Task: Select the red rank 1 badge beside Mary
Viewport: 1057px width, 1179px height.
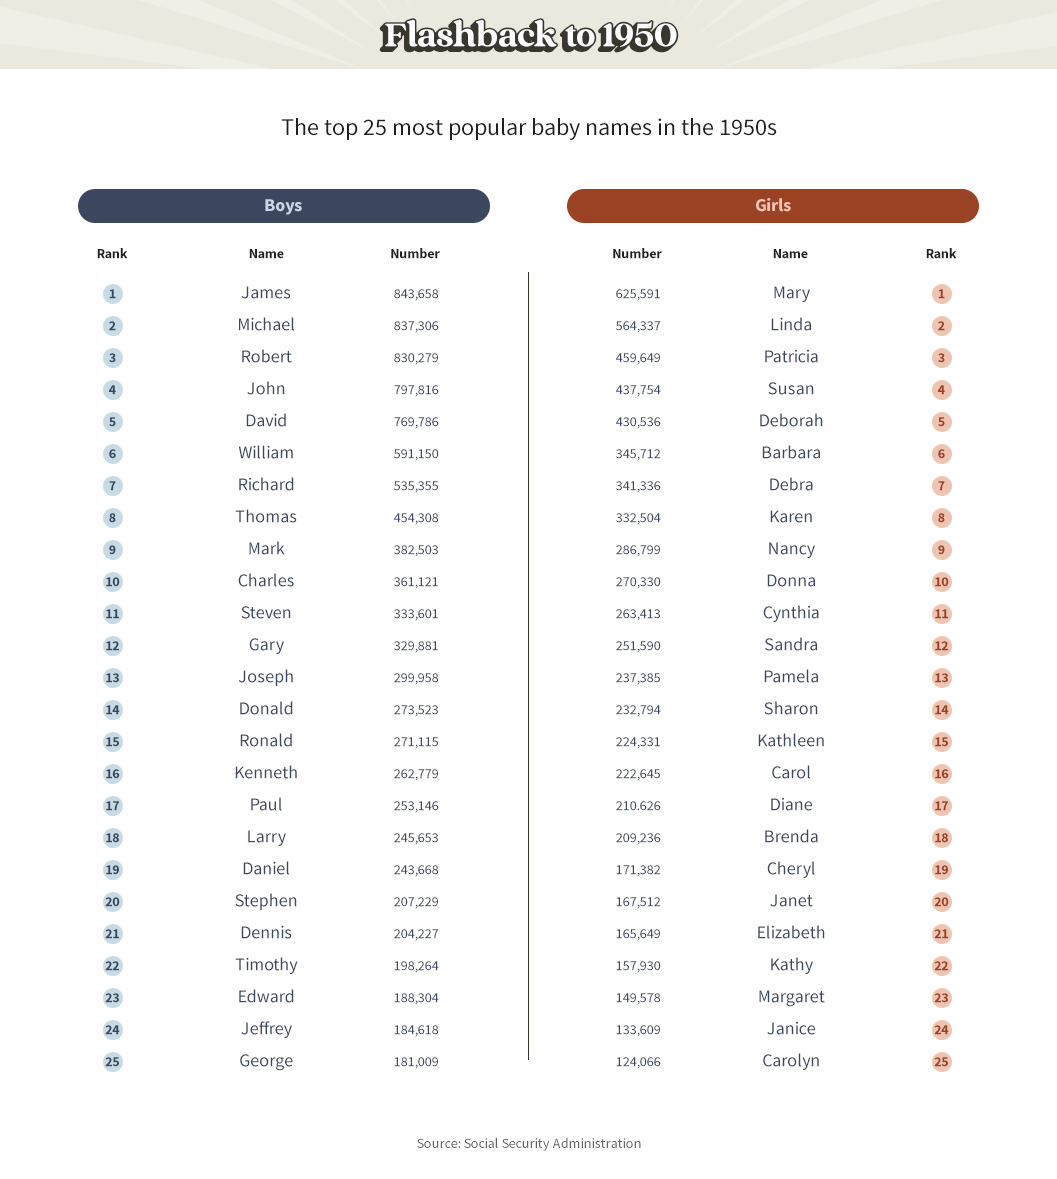Action: 941,293
